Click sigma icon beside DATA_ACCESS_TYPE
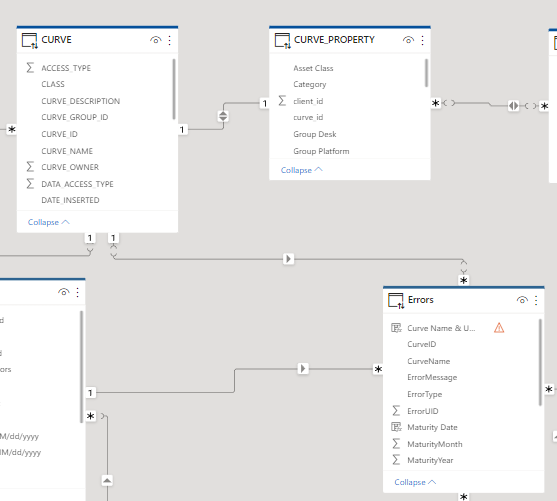The height and width of the screenshot is (501, 557). [x=30, y=184]
